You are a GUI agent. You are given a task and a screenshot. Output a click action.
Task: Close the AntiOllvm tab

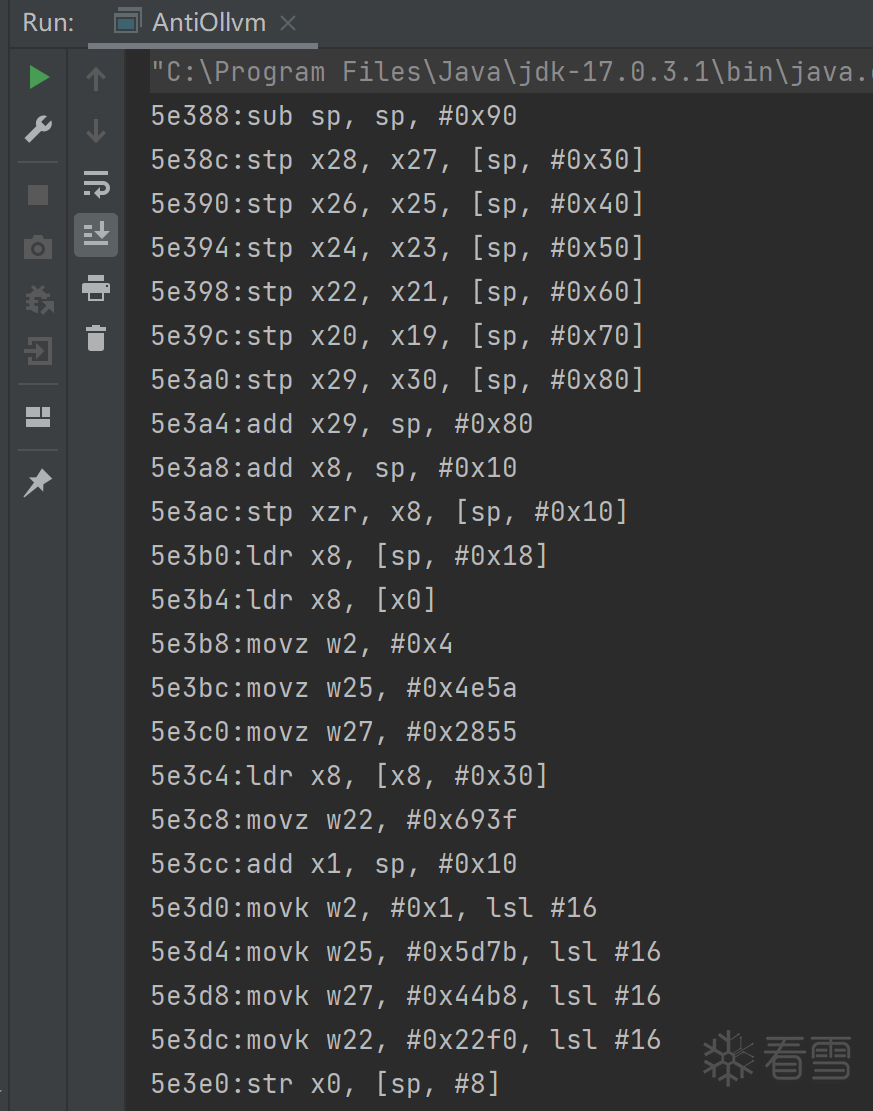pyautogui.click(x=288, y=22)
